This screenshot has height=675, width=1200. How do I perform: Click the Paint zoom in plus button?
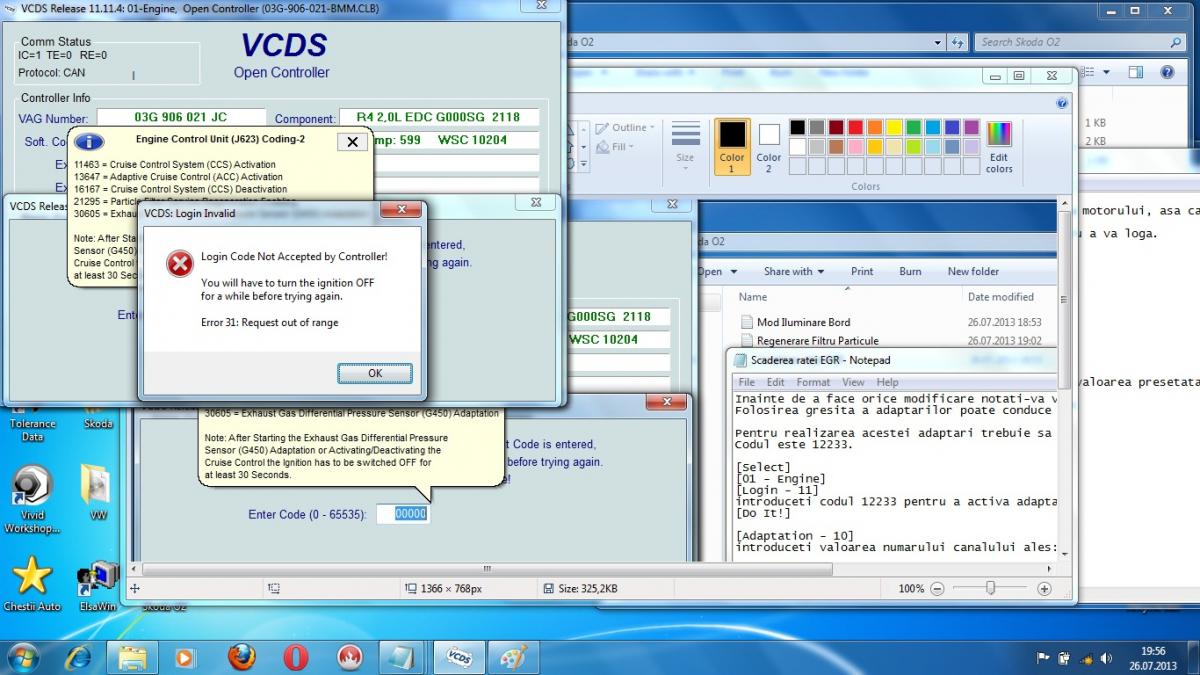pyautogui.click(x=1044, y=589)
